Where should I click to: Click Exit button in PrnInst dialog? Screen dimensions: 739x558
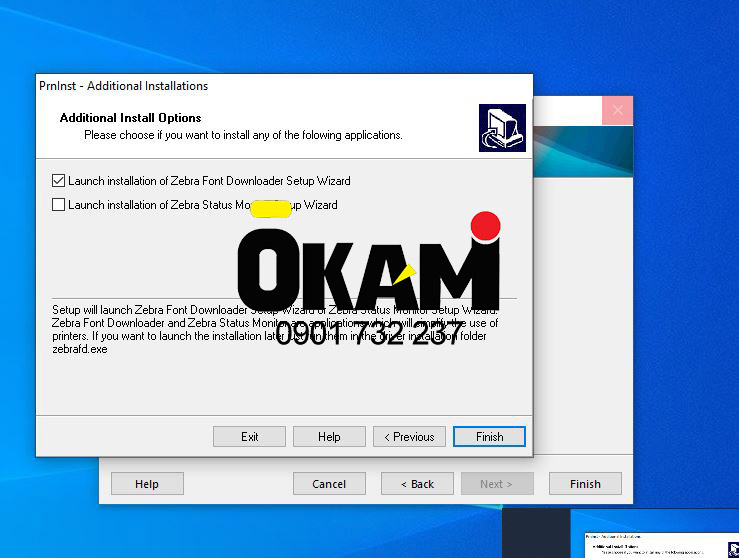point(249,436)
